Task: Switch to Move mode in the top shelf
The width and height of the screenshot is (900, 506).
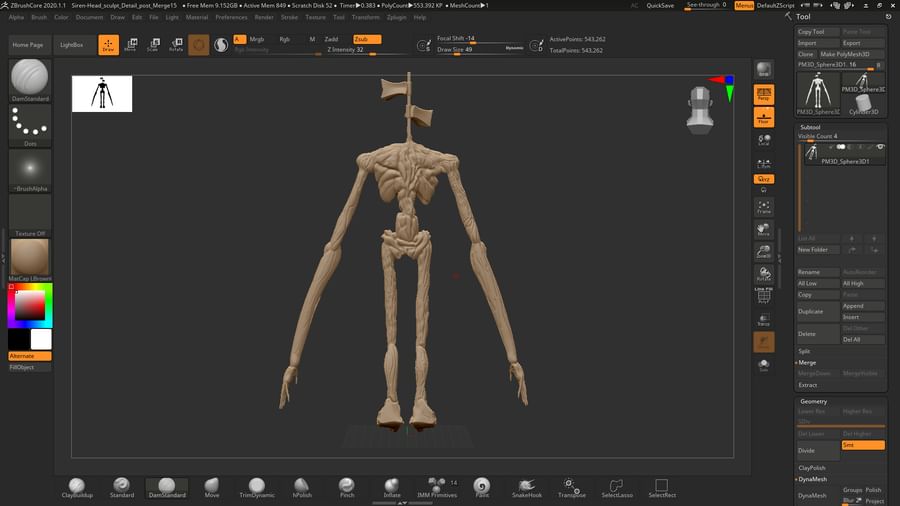Action: [x=131, y=45]
